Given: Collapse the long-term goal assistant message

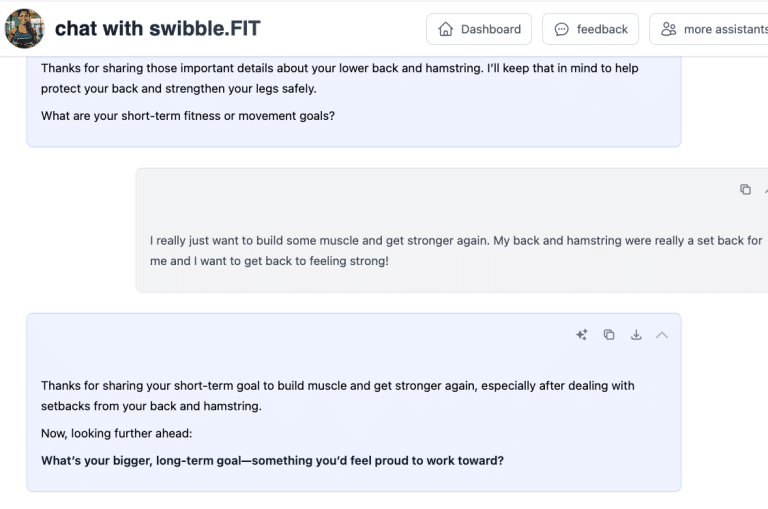Looking at the screenshot, I should pos(661,335).
